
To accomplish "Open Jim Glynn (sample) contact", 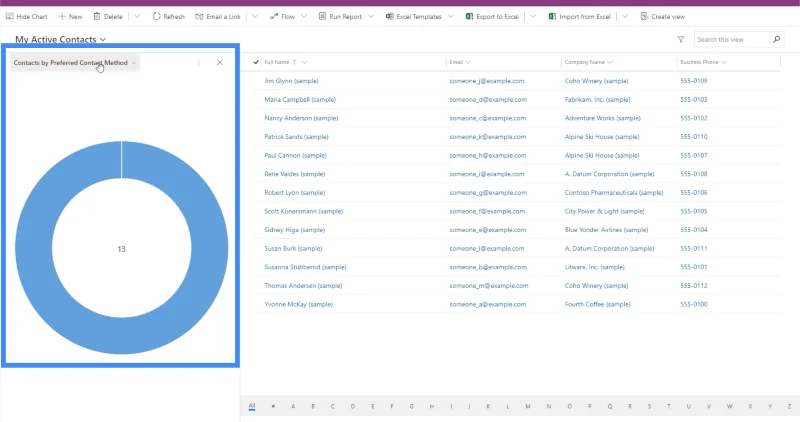I will pyautogui.click(x=291, y=81).
